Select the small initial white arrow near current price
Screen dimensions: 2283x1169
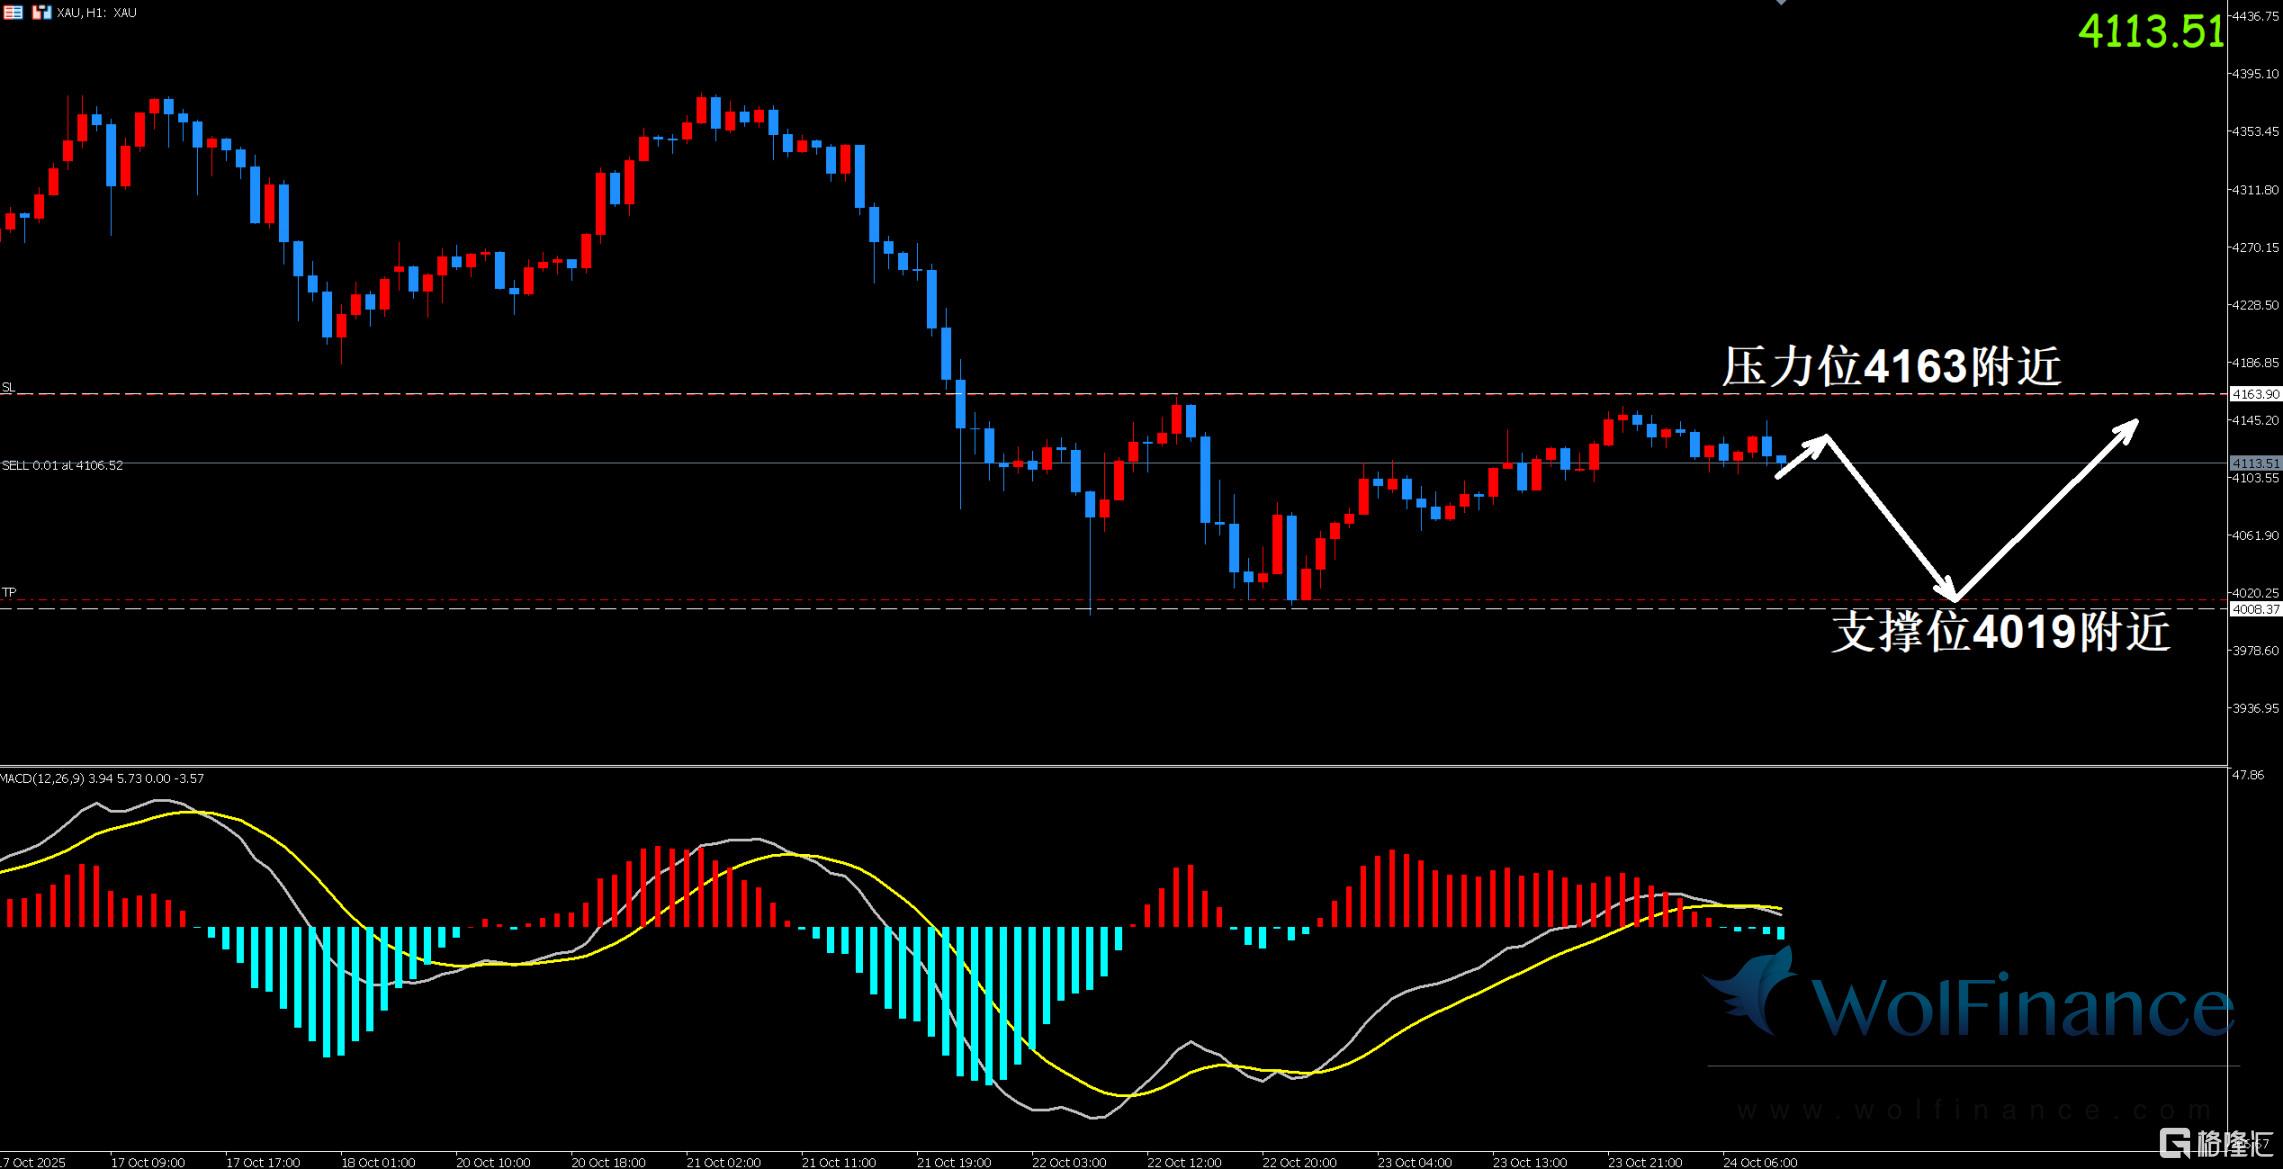click(x=1802, y=456)
